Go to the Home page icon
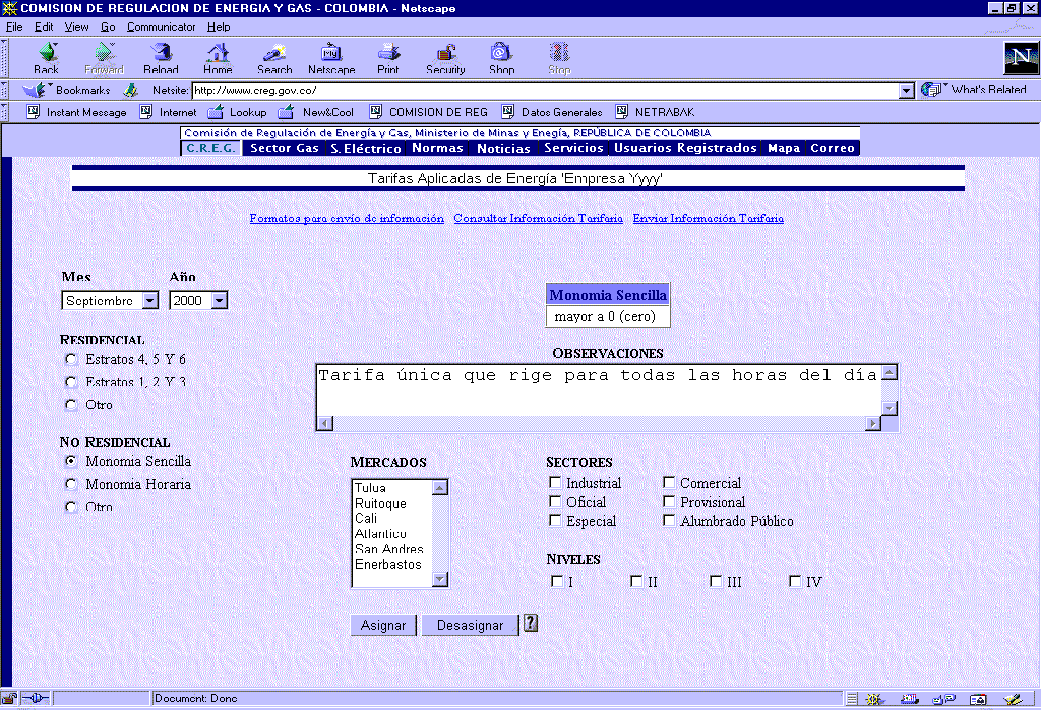Screen dimensions: 1041x710 [x=217, y=56]
